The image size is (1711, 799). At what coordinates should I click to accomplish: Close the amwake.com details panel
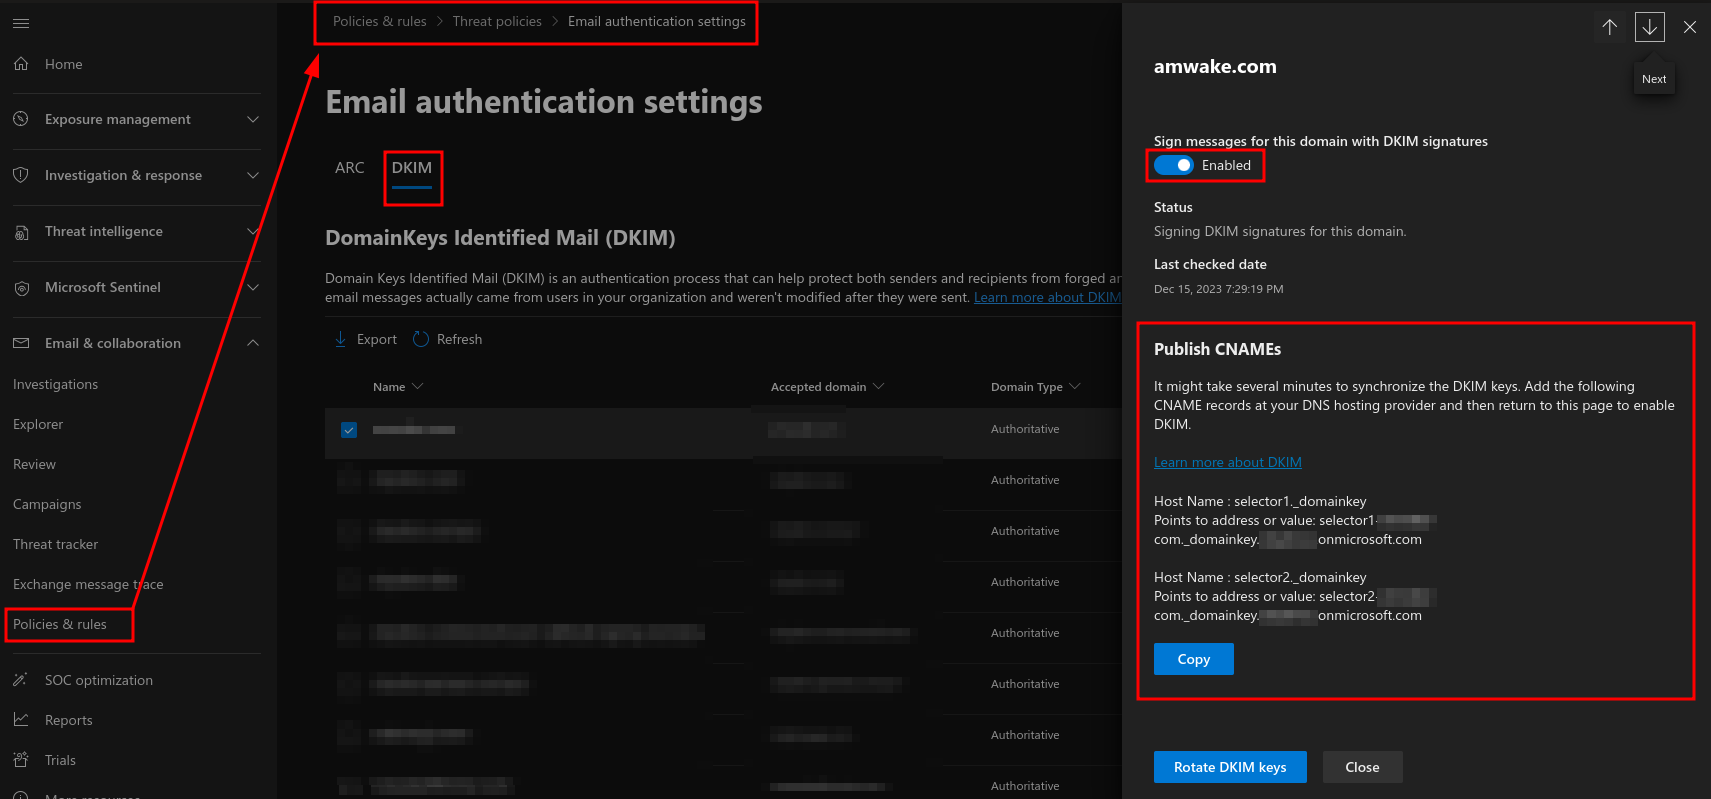[x=1690, y=27]
